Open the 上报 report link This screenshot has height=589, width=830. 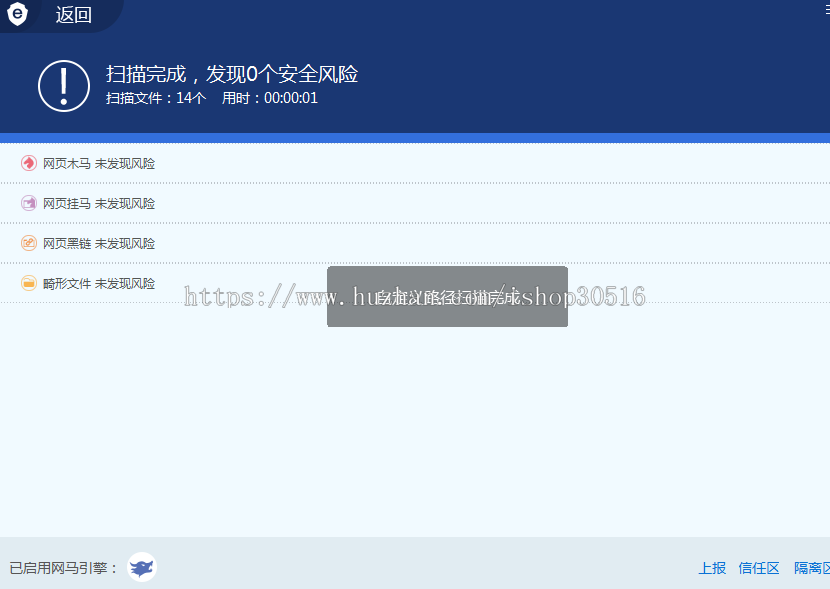tap(711, 567)
